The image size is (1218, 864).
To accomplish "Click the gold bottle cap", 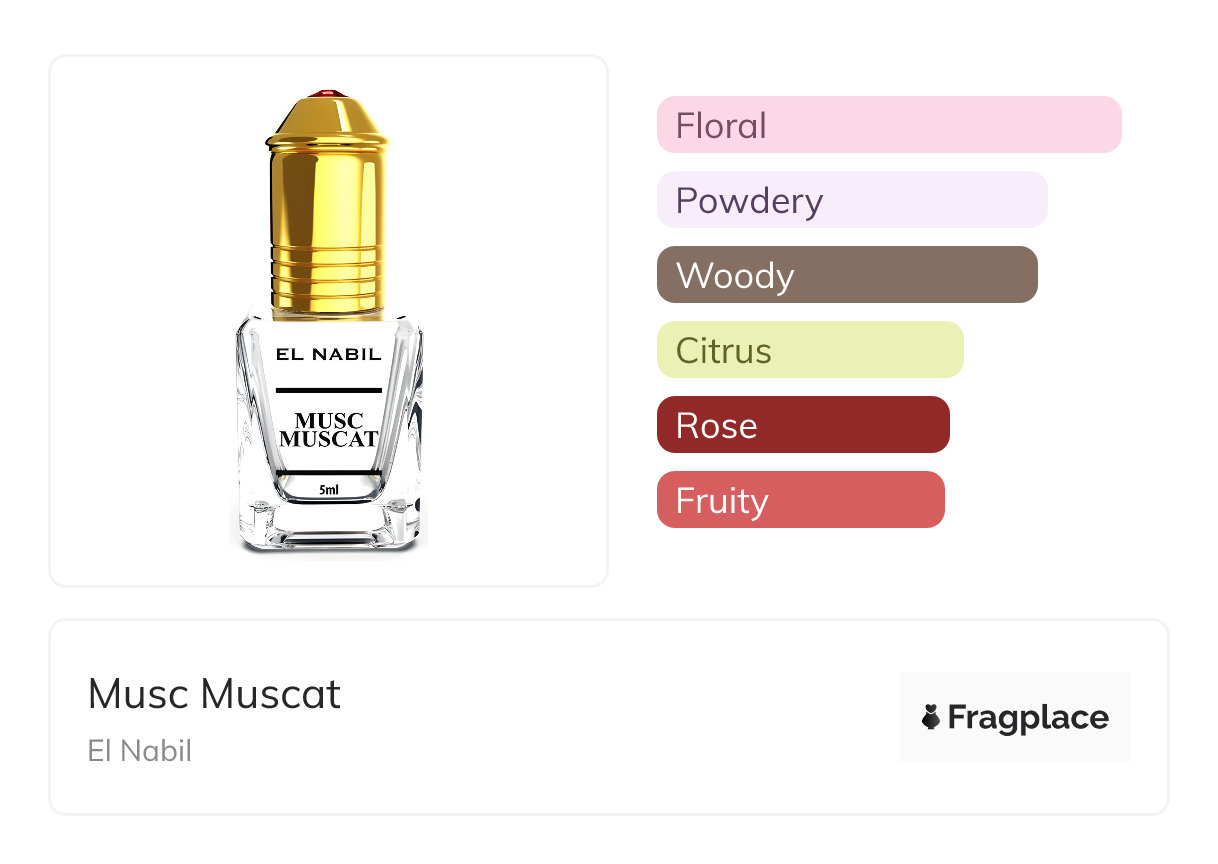I will 328,190.
